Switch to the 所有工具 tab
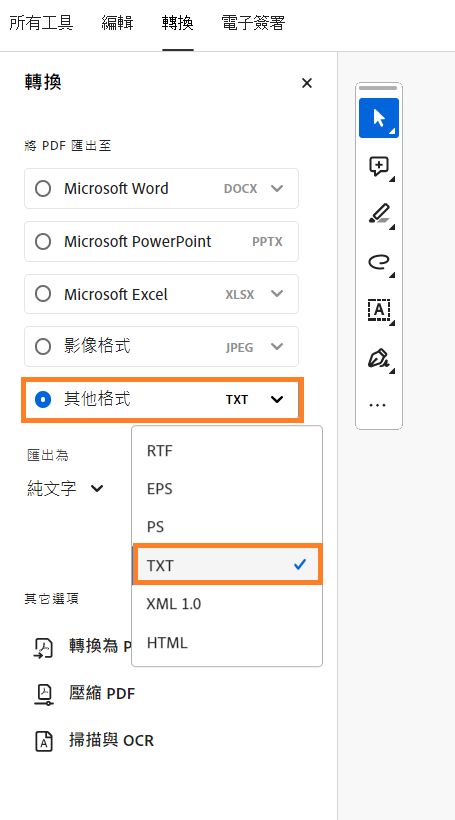 point(41,23)
